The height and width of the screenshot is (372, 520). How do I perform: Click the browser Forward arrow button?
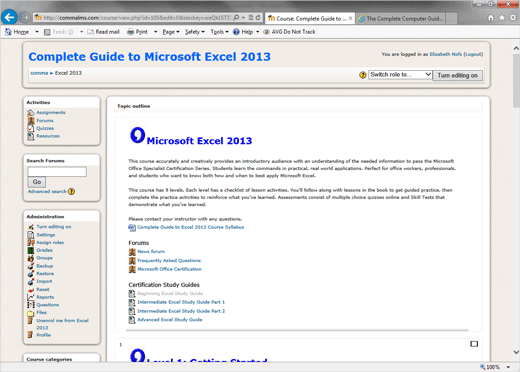(24, 17)
